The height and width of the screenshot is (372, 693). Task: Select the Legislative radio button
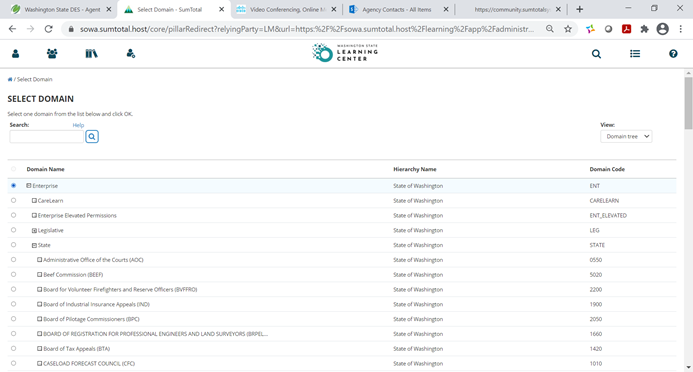tap(14, 230)
